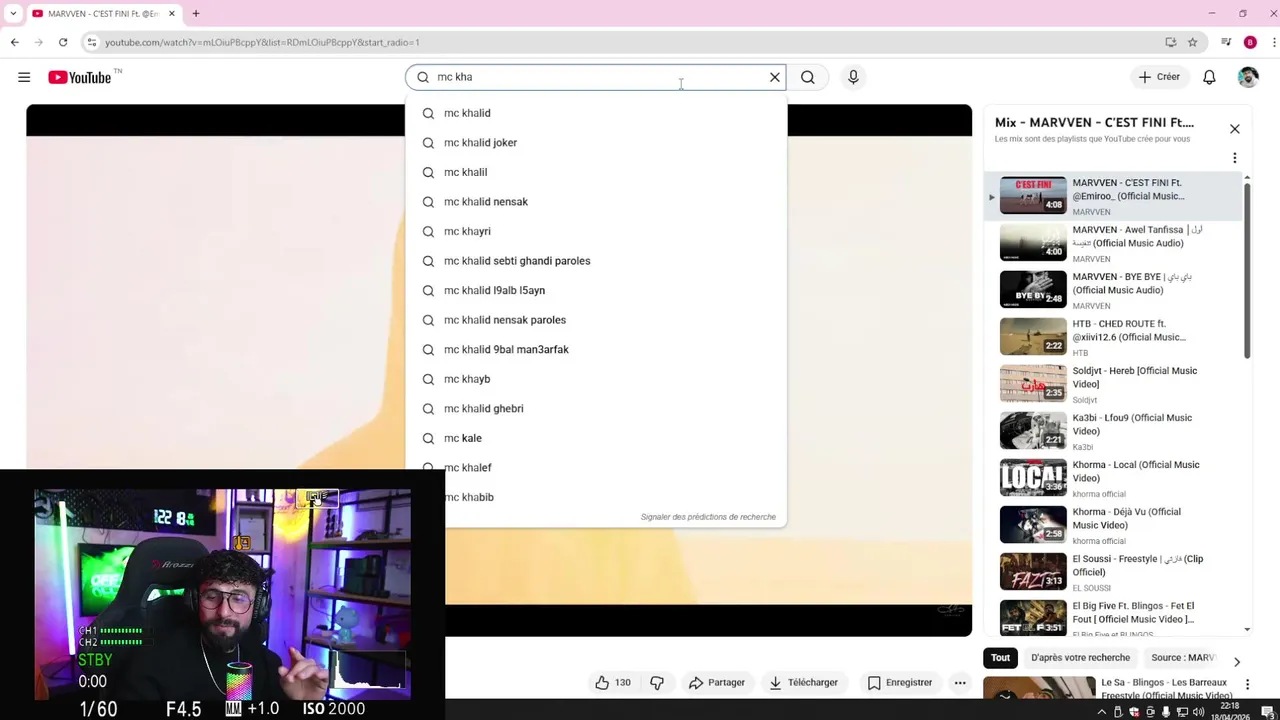Viewport: 1280px width, 720px height.
Task: Play HTB - CHED ROUTE playlist item
Action: (1113, 337)
